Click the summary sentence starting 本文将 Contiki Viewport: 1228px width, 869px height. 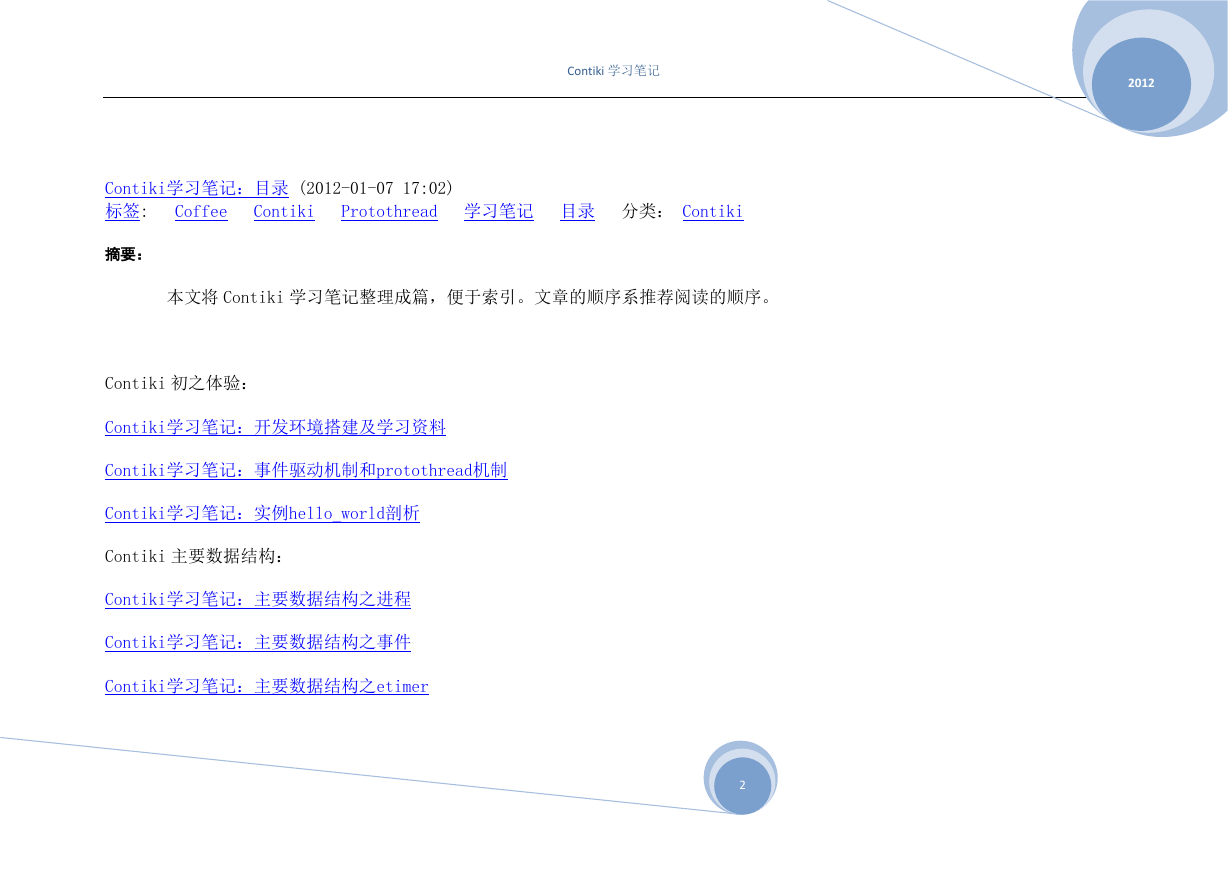(470, 297)
